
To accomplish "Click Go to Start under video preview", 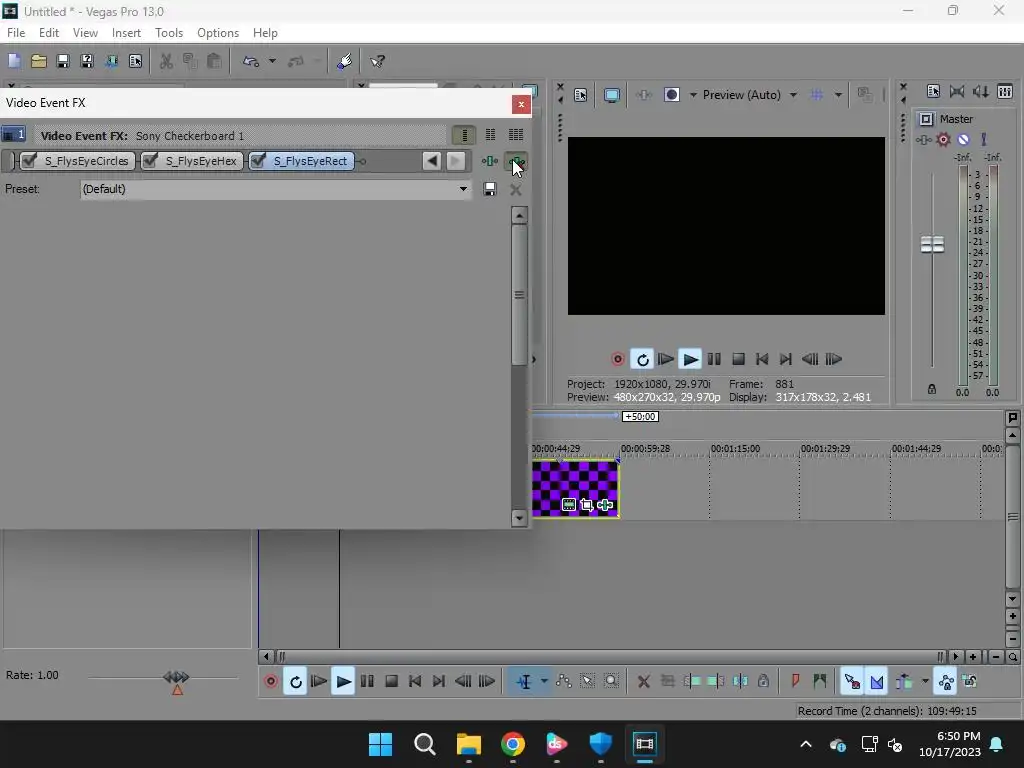I will pos(761,359).
